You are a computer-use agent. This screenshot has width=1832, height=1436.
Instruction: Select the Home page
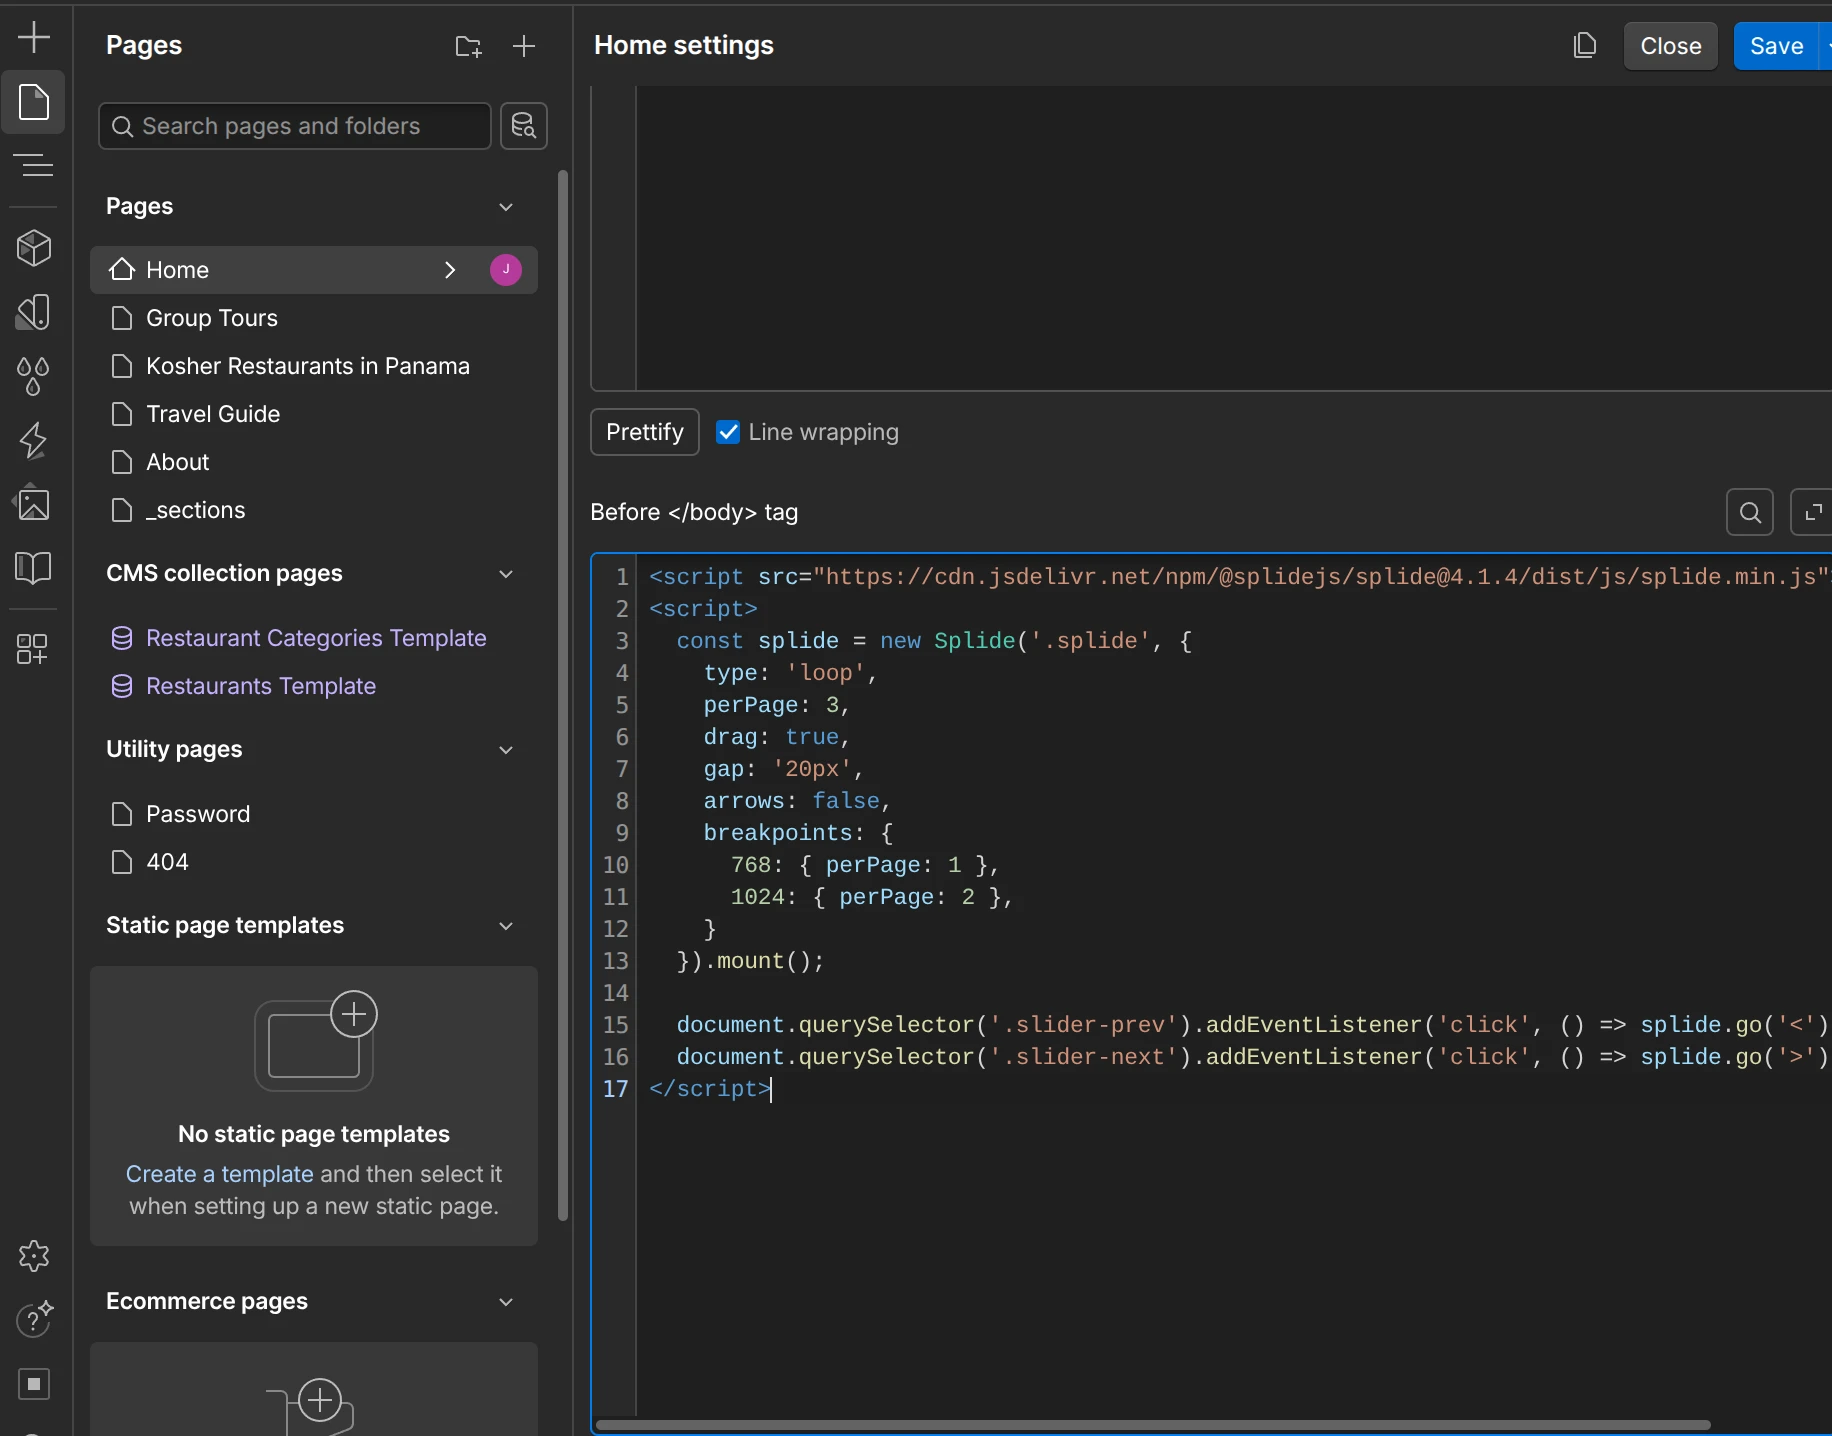coord(314,270)
